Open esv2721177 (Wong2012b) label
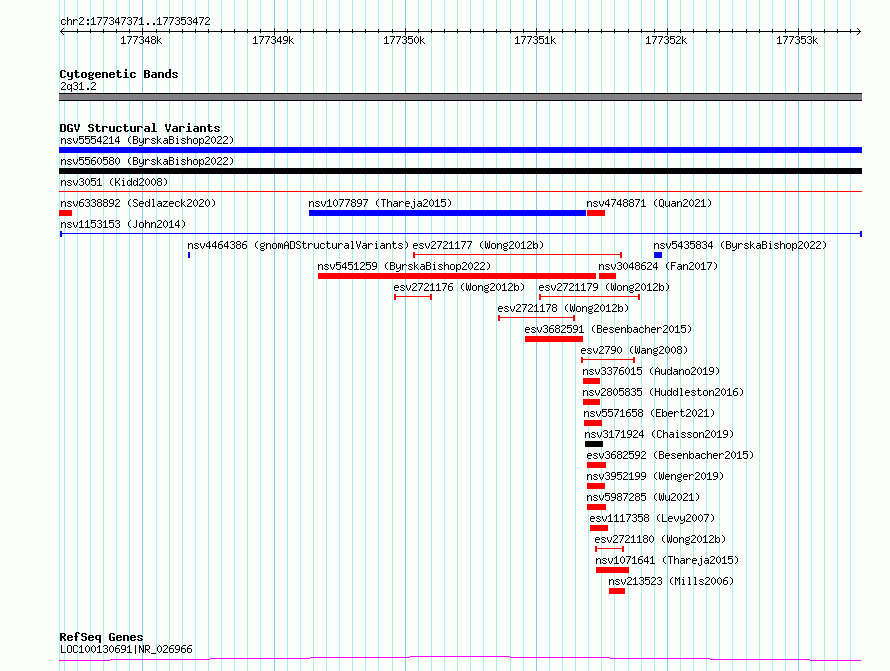 coord(478,245)
